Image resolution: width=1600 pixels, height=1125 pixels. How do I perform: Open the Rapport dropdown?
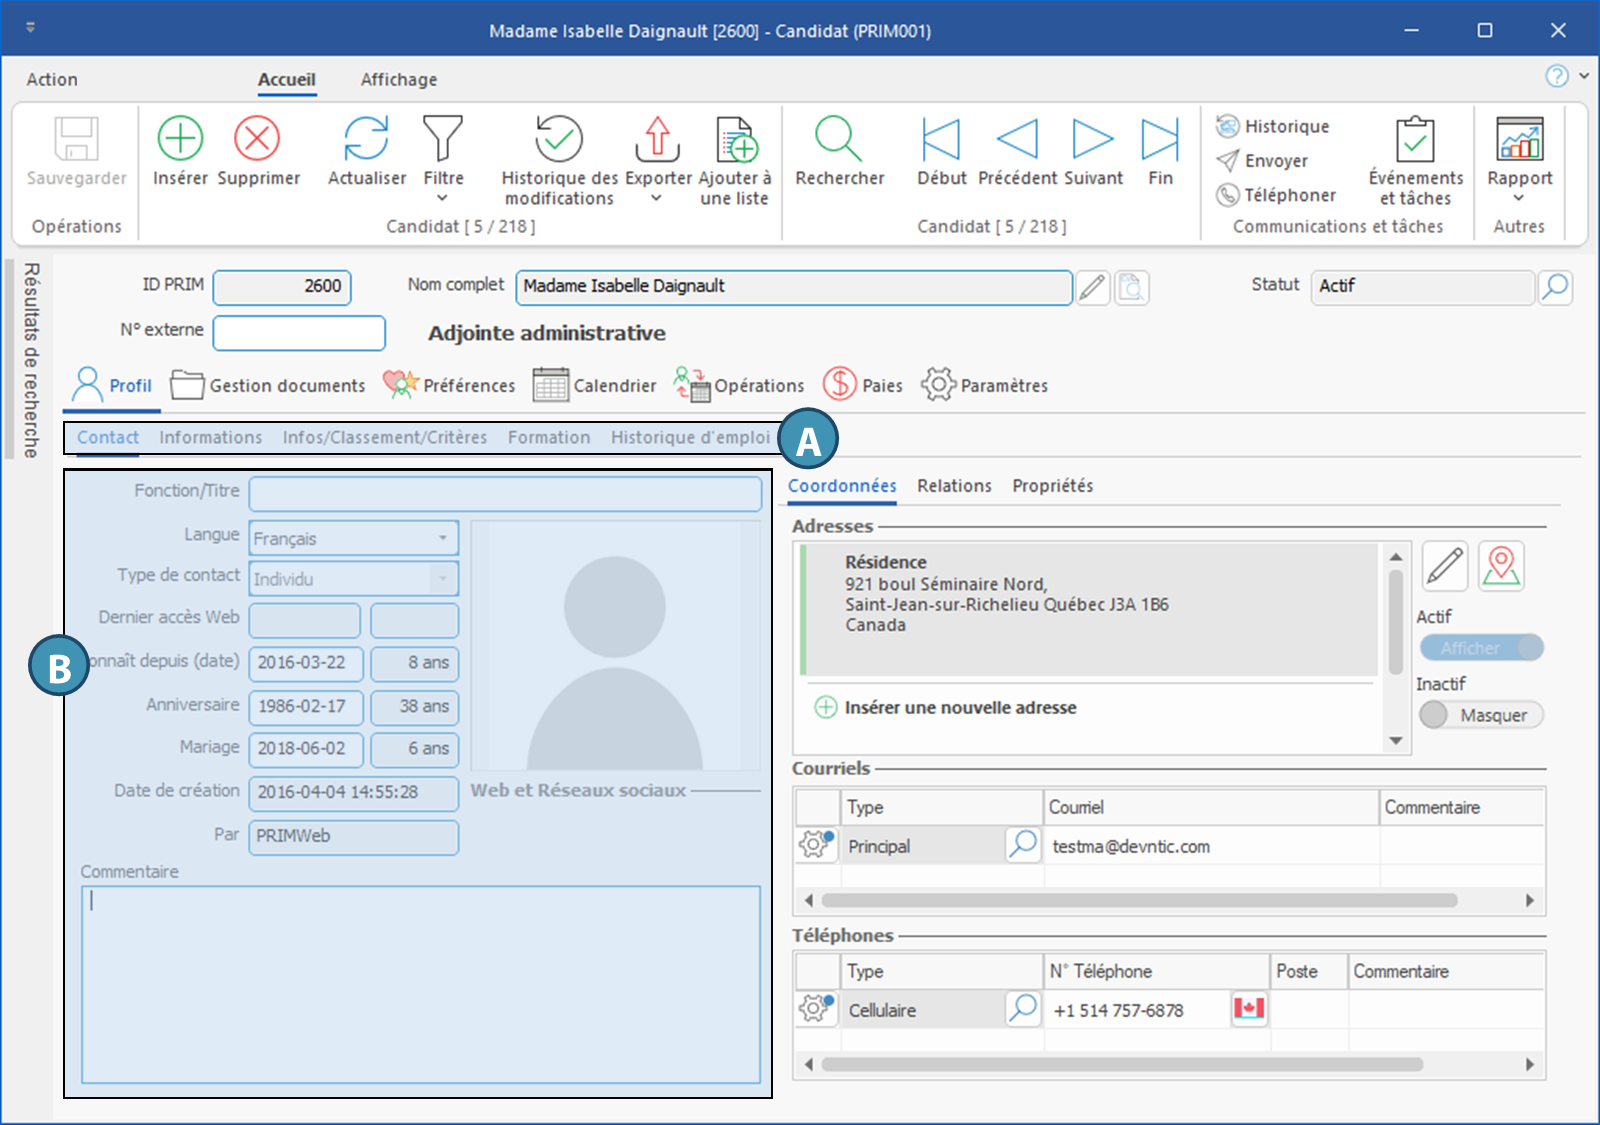coord(1519,198)
